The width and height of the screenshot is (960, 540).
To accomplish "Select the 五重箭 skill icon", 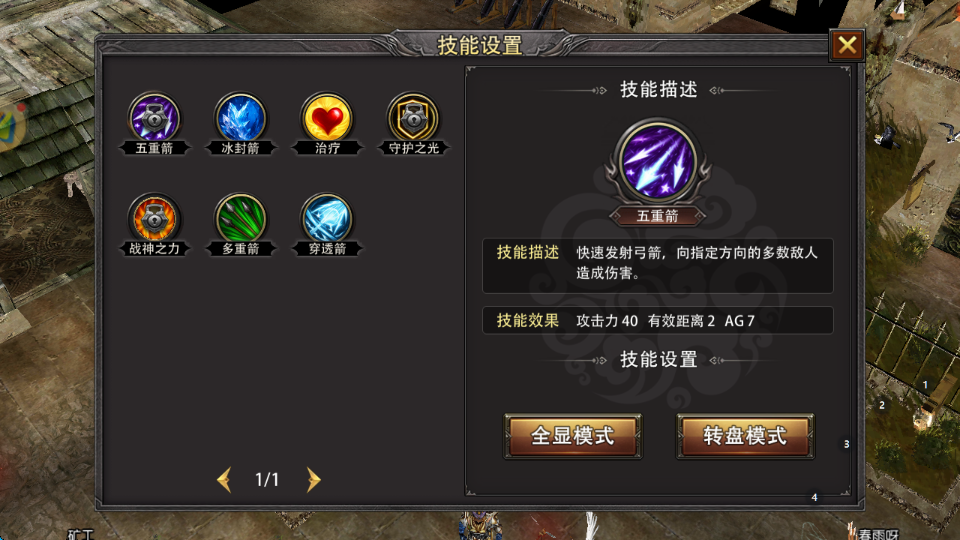I will [x=154, y=118].
